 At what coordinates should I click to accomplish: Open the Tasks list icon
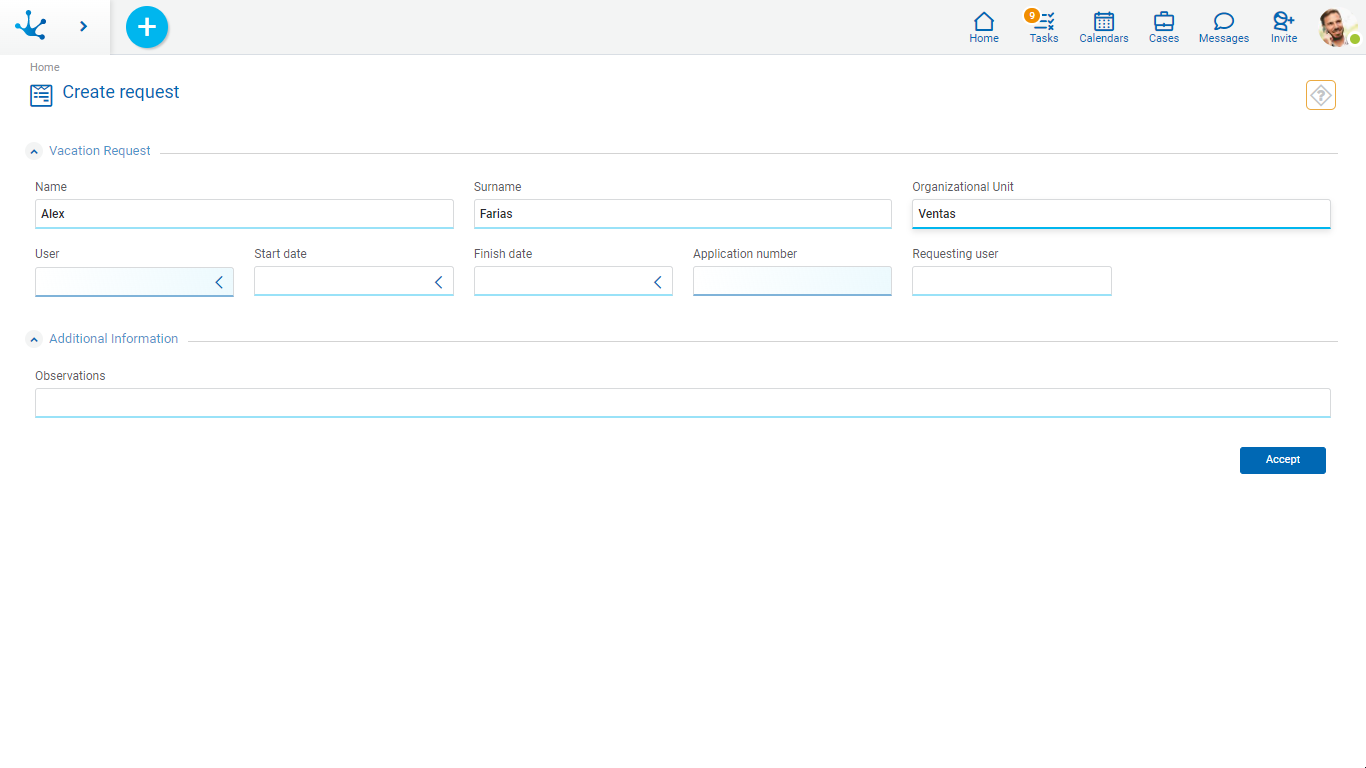click(1044, 27)
